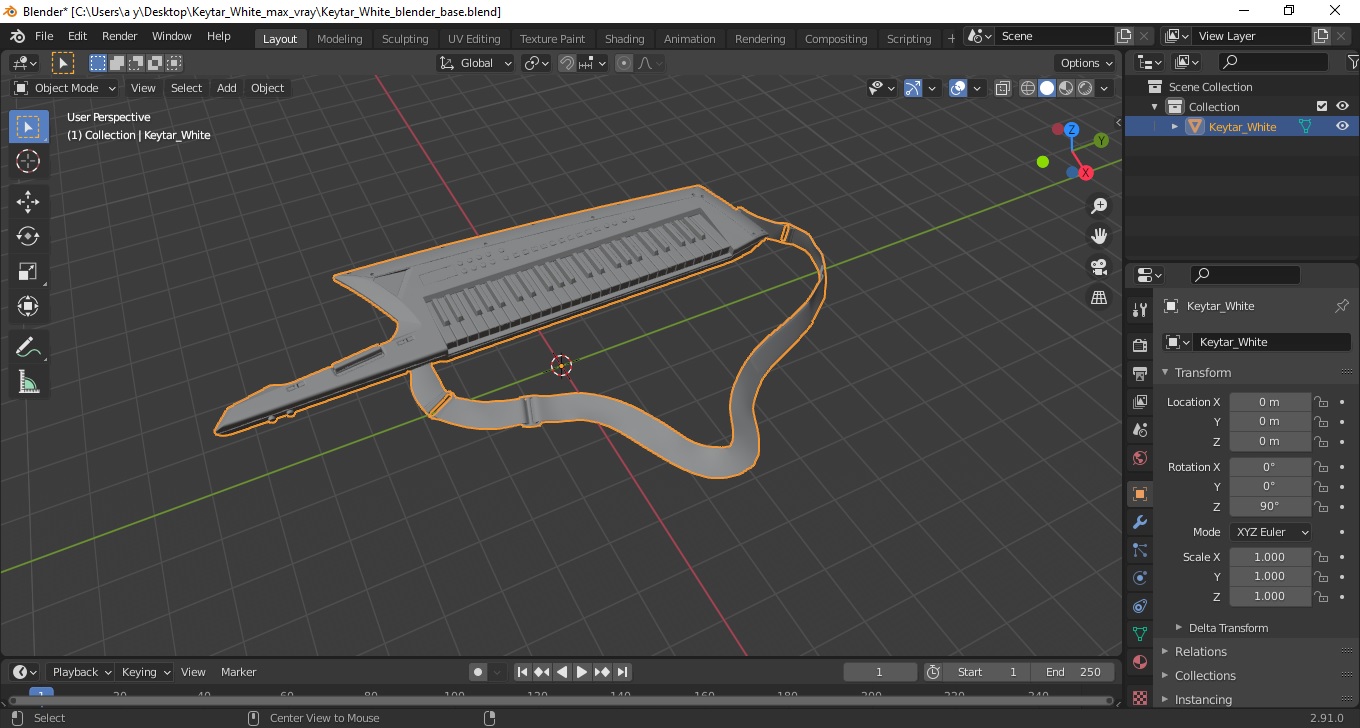Uncheck the Collection exclude checkbox

tap(1322, 106)
